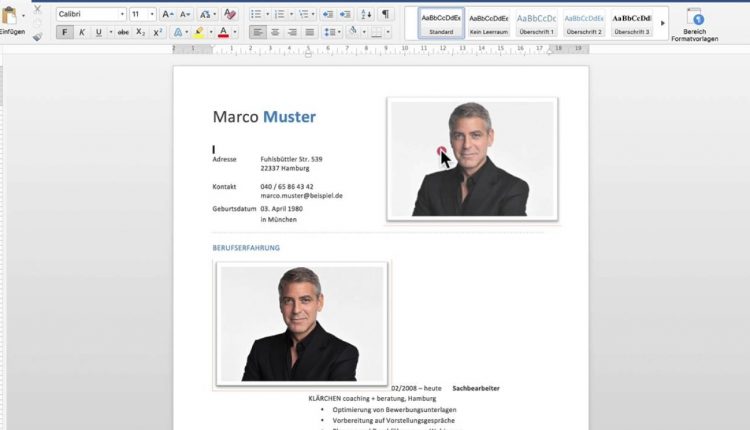Open the shading color dropdown arrow

tap(364, 33)
